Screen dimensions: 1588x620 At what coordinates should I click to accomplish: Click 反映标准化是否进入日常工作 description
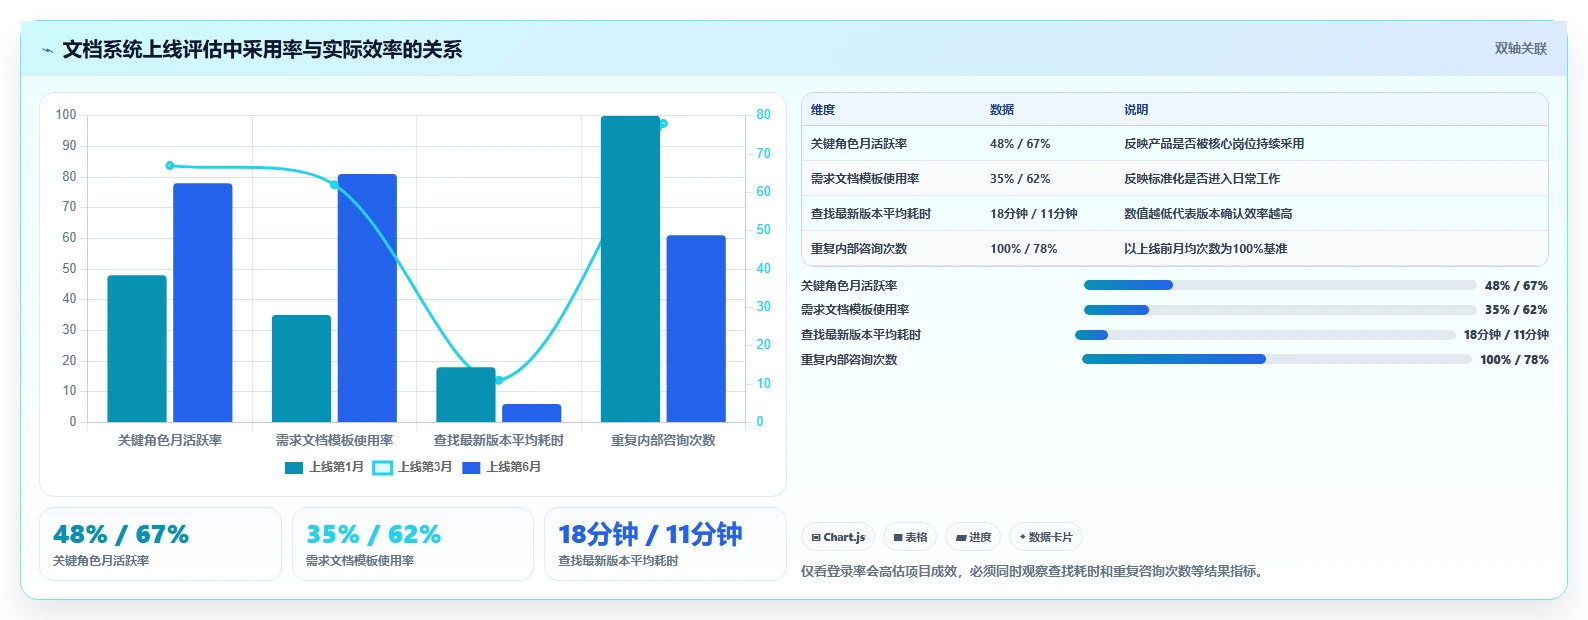coord(1202,179)
